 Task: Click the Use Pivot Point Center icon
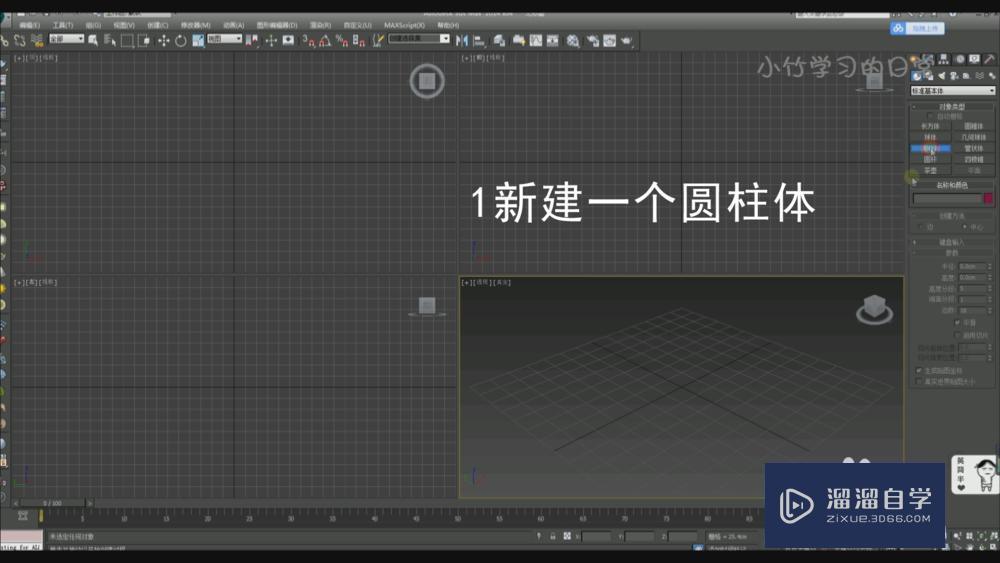click(x=253, y=41)
